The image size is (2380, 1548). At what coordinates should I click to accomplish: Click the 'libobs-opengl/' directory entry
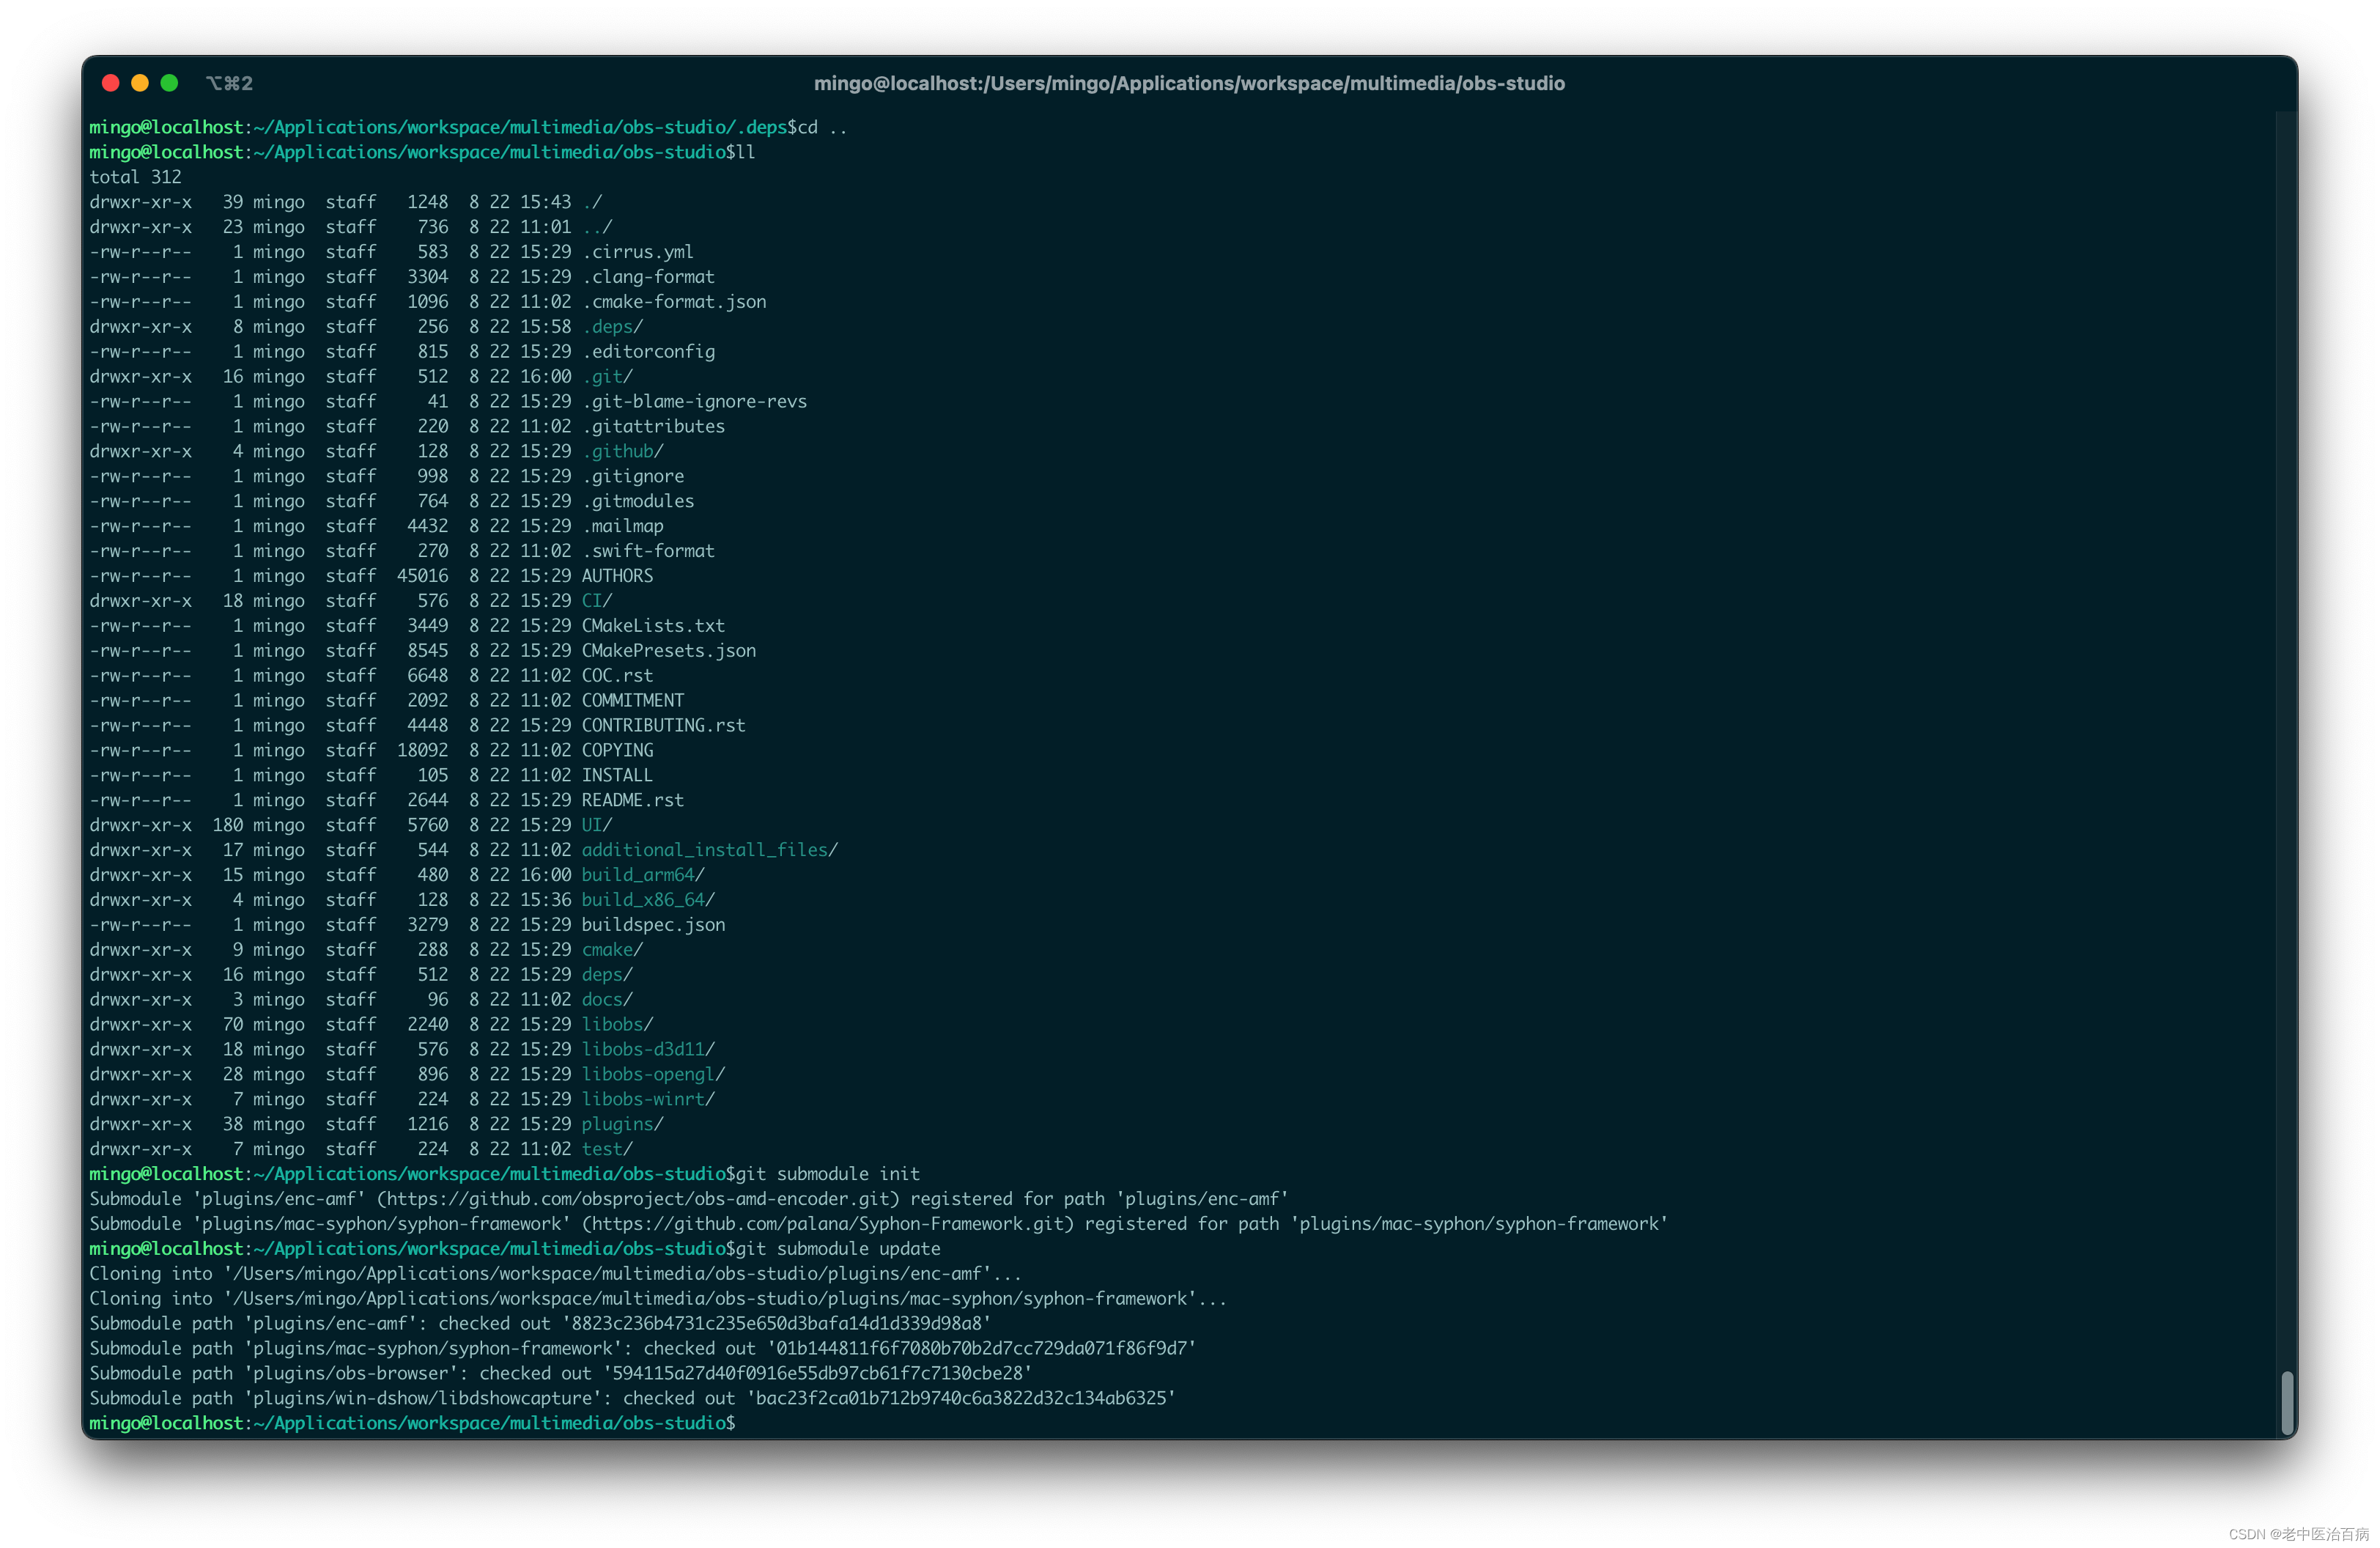(653, 1075)
